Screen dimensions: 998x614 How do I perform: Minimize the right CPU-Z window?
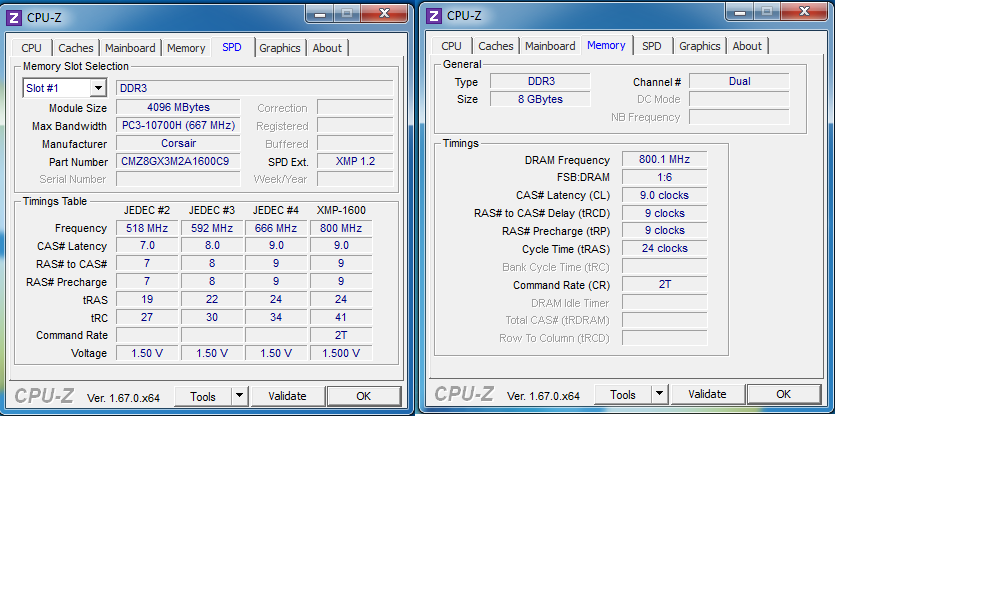[x=740, y=11]
